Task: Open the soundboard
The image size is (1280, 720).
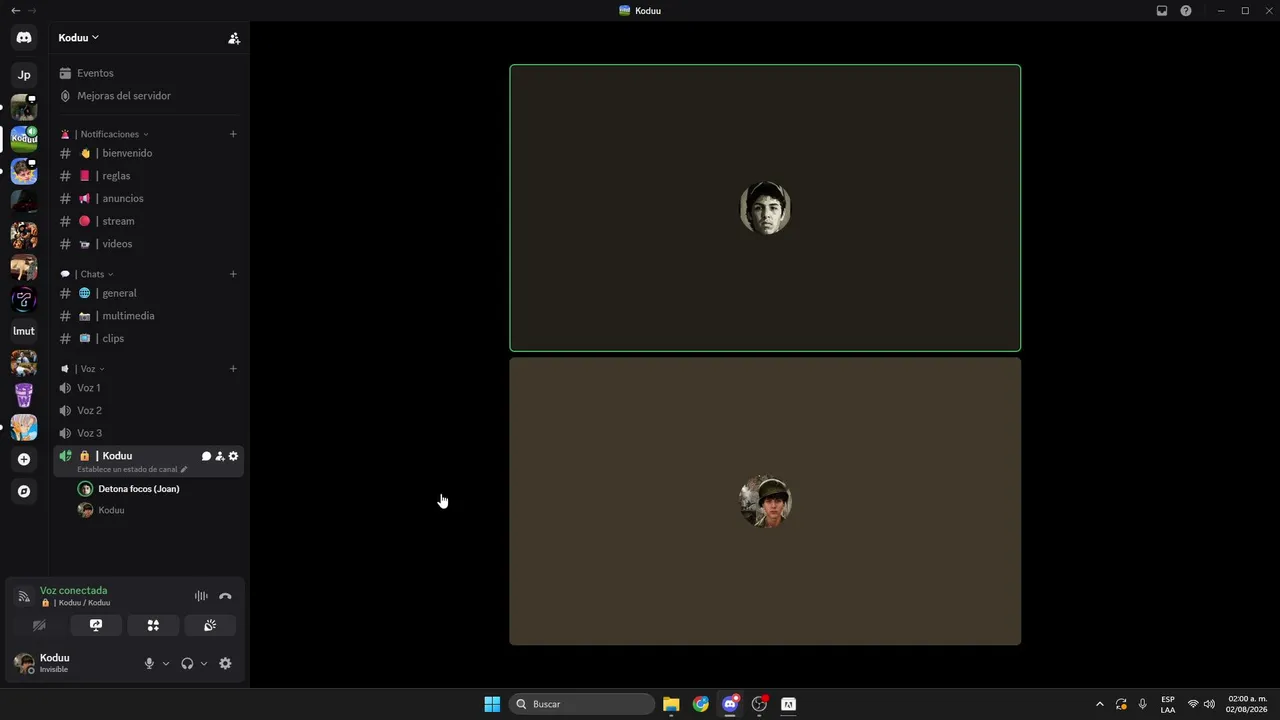Action: tap(210, 625)
